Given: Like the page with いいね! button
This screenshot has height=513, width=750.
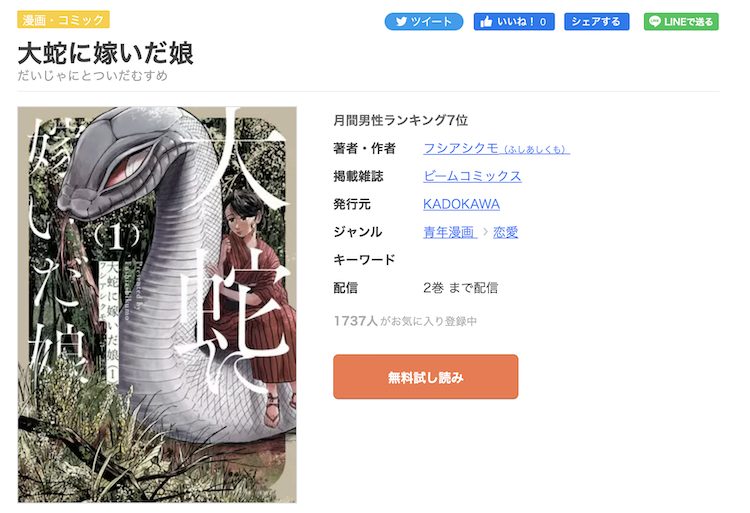Looking at the screenshot, I should click(514, 22).
